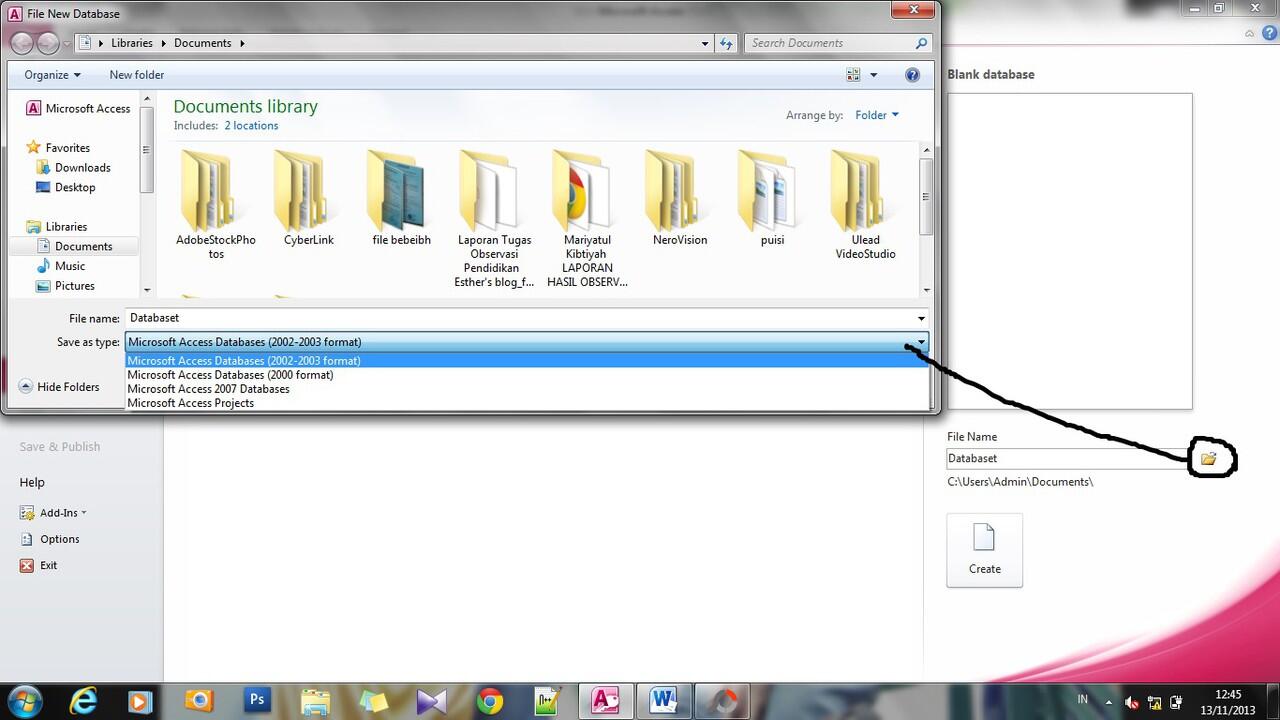
Task: Open Save & Publish in Access backstage
Action: [x=60, y=447]
